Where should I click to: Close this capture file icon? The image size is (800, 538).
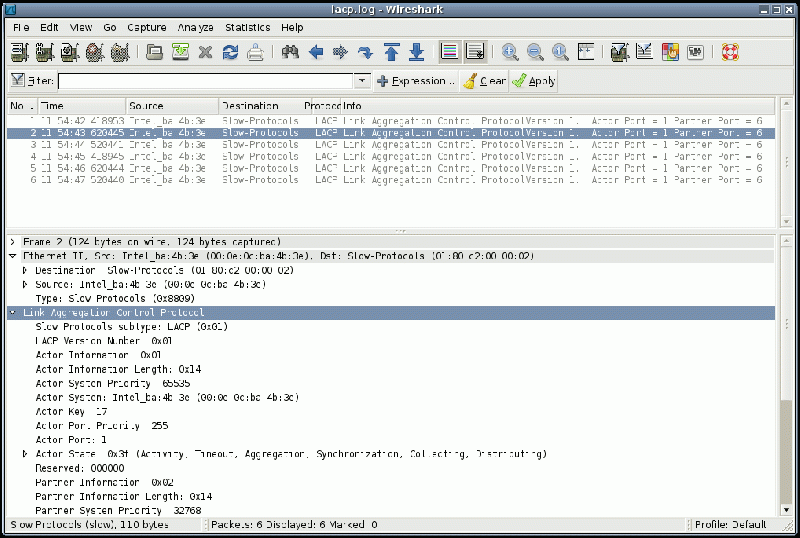205,52
